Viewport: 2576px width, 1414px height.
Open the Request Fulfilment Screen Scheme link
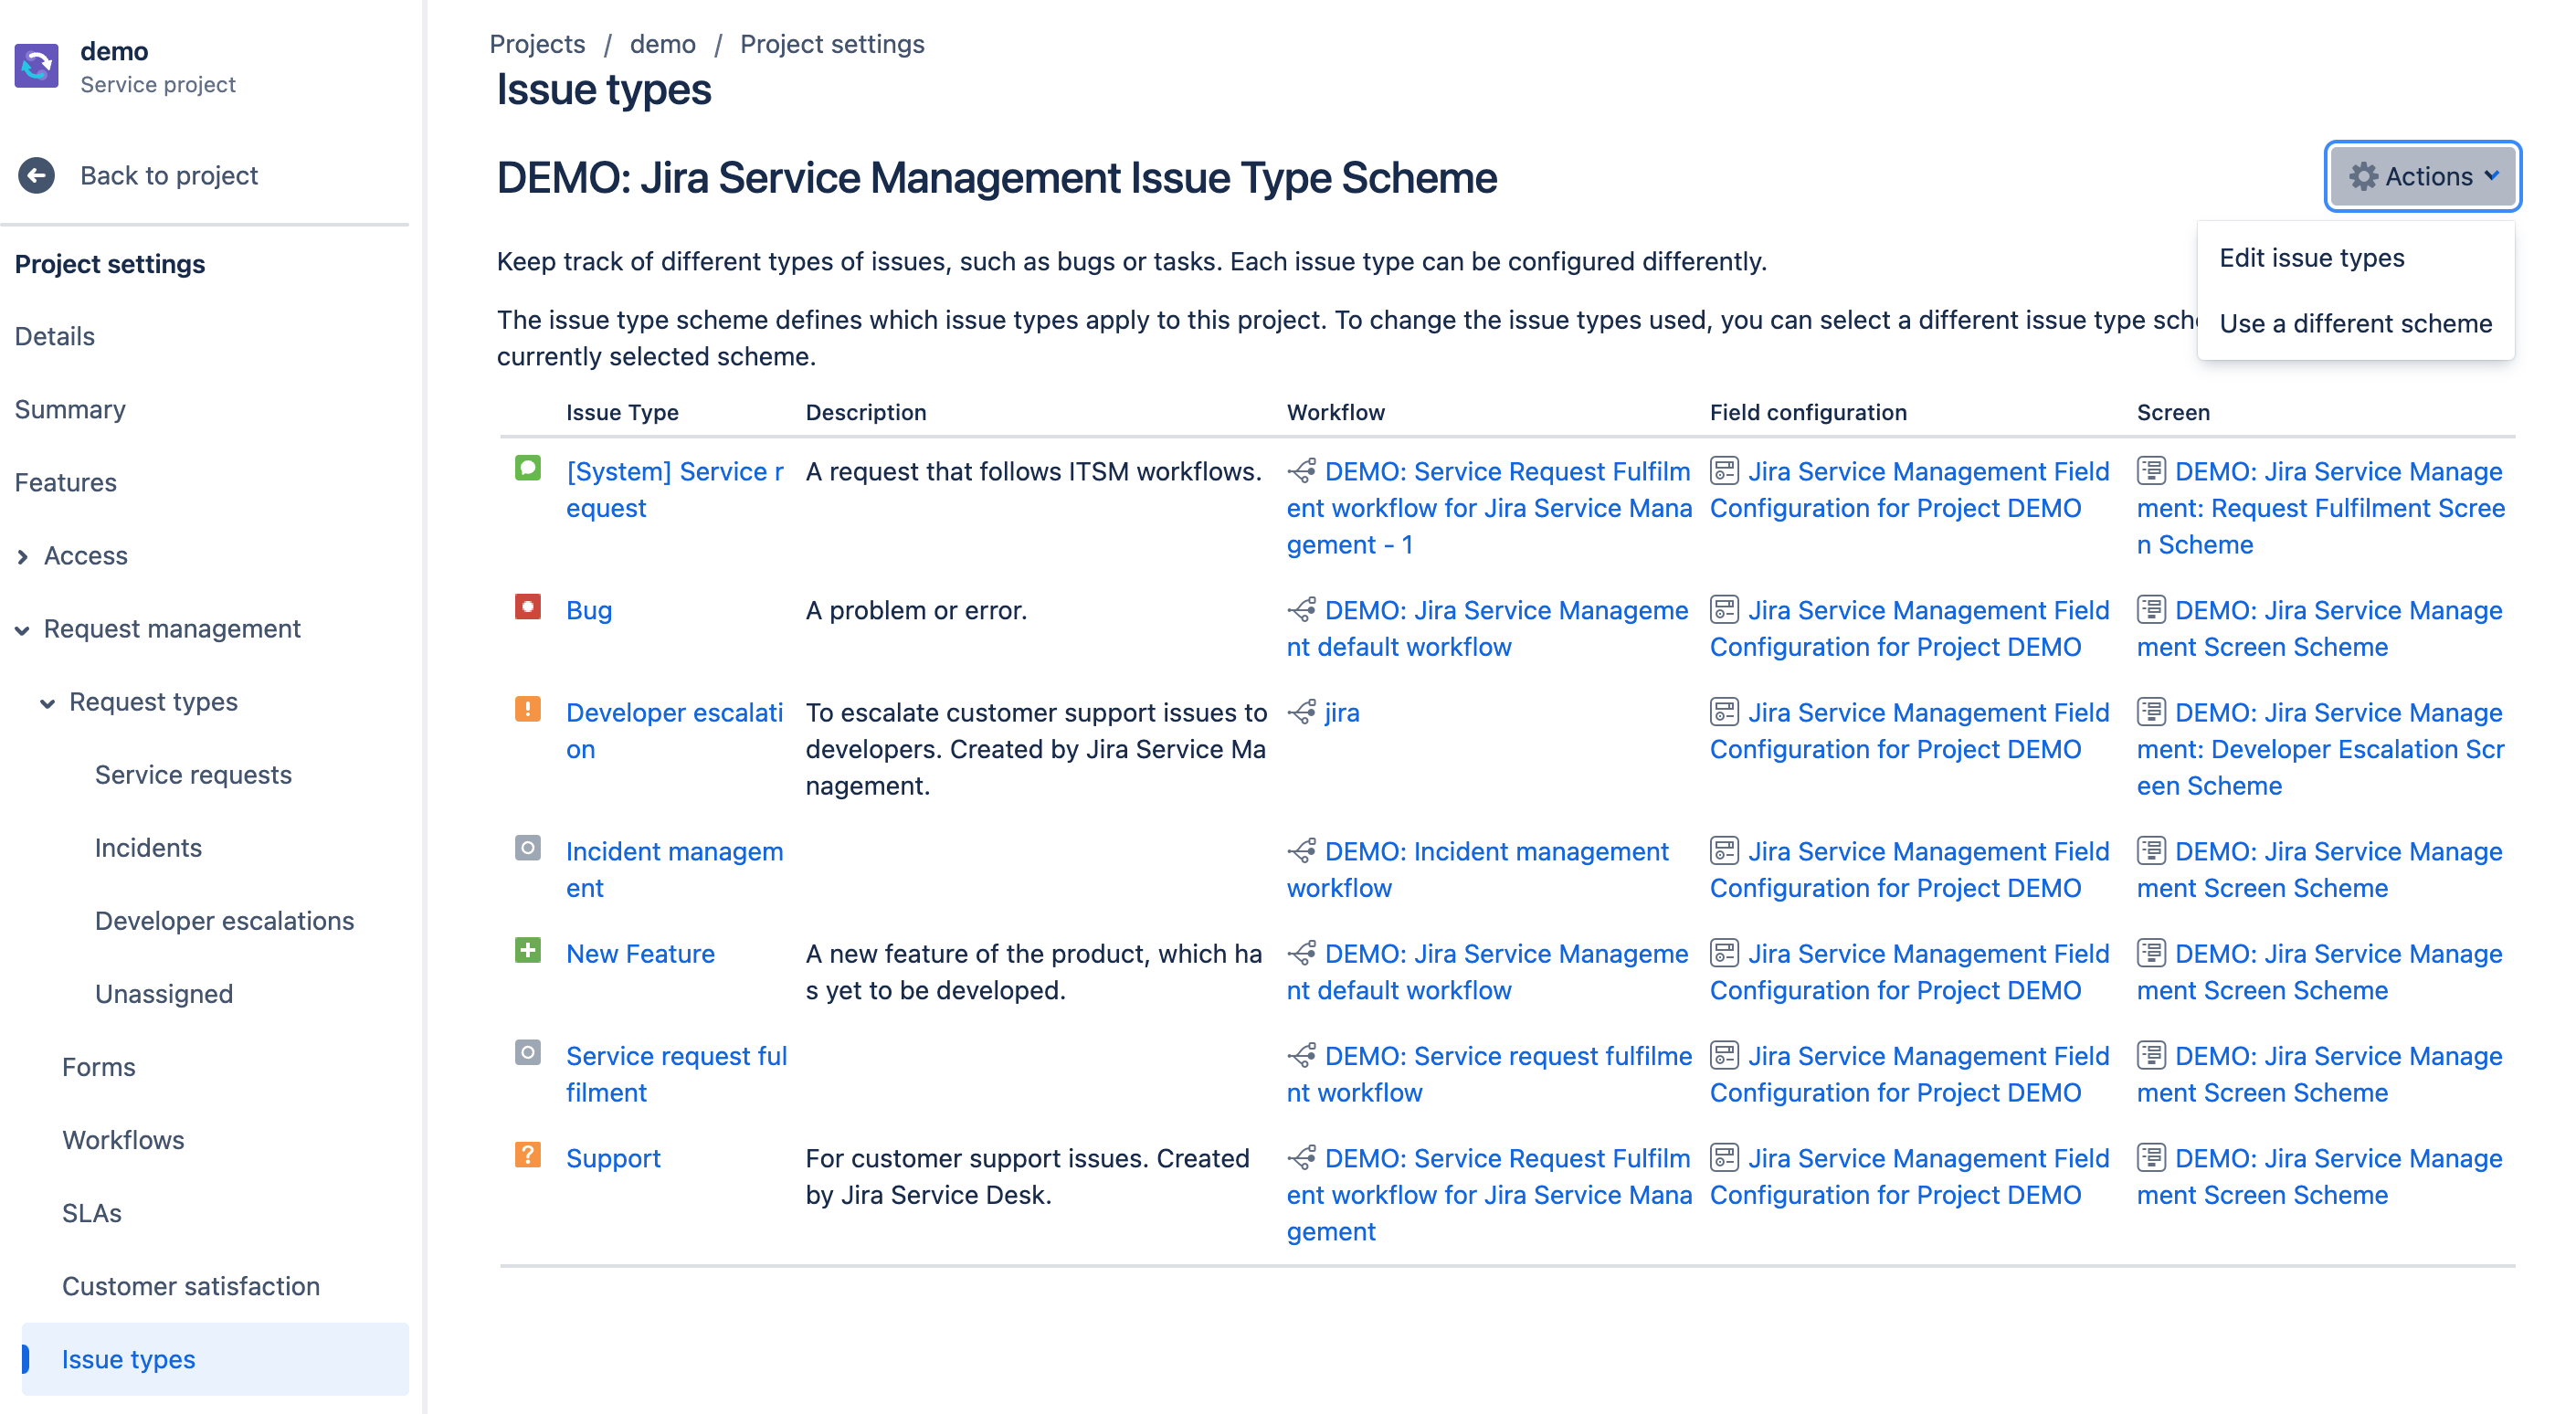(x=2320, y=507)
